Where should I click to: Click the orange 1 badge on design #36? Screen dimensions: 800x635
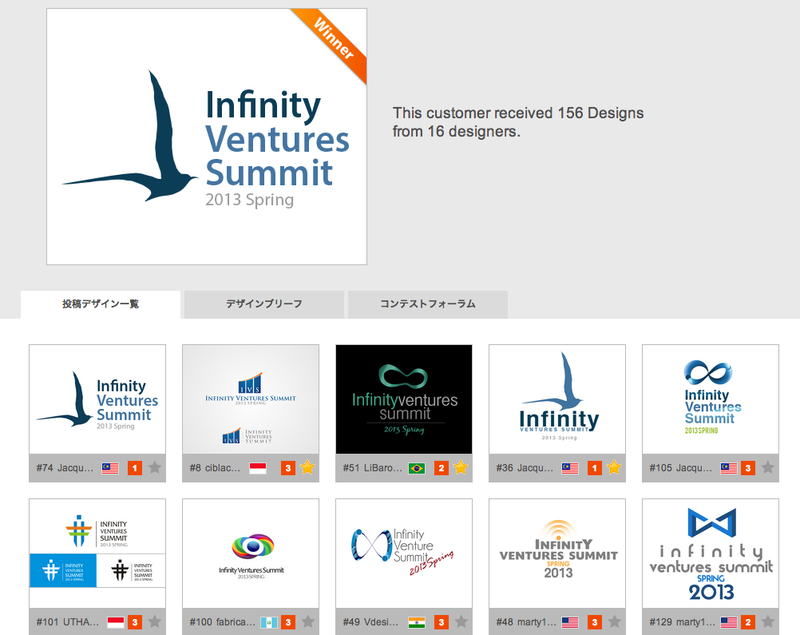pos(594,468)
